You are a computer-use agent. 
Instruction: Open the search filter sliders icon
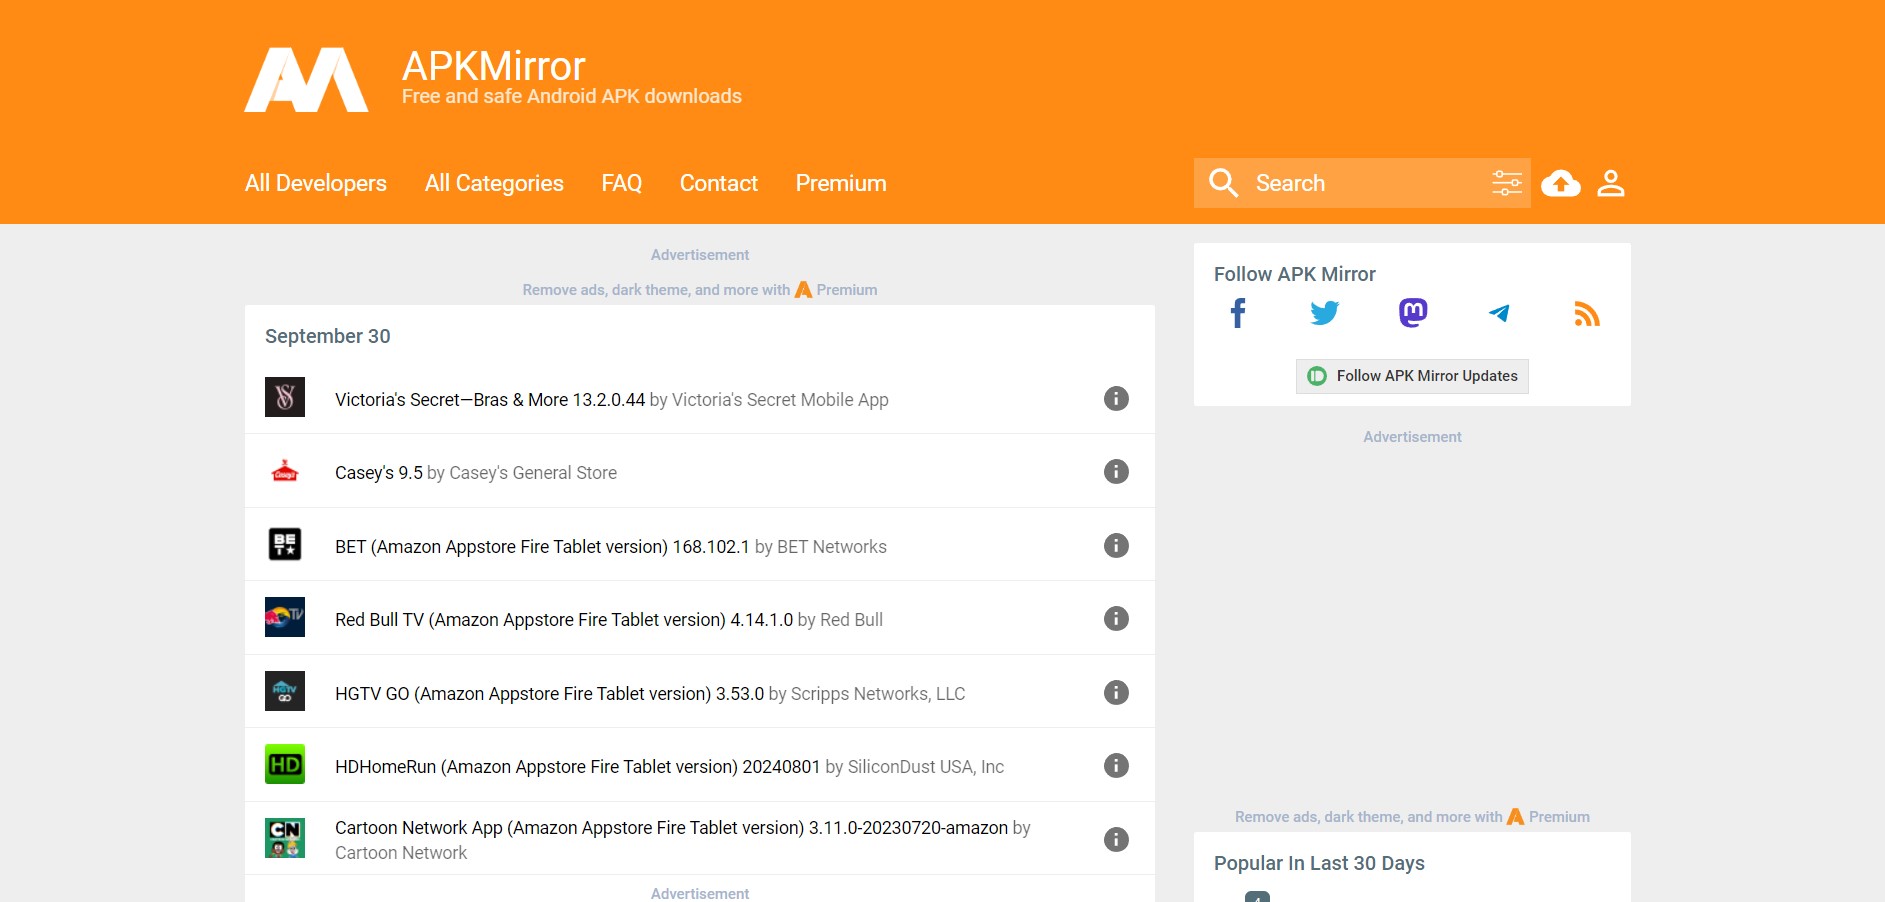pos(1506,182)
